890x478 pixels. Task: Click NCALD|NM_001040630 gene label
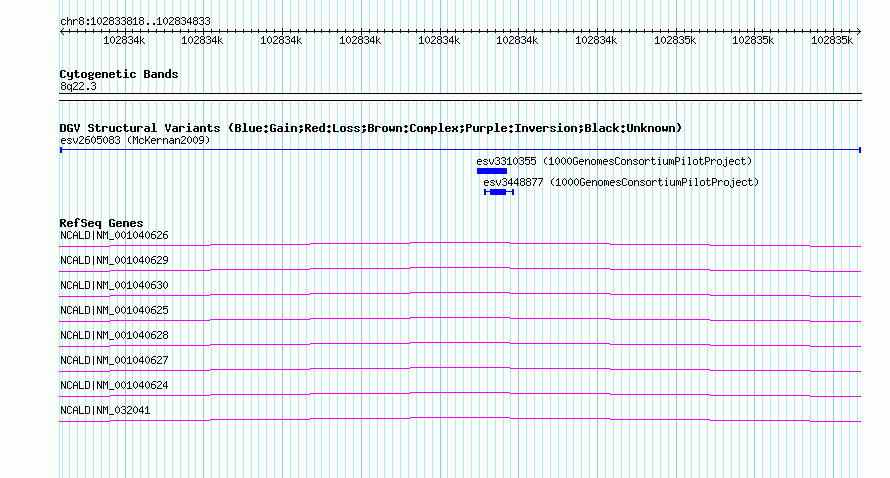pos(114,285)
